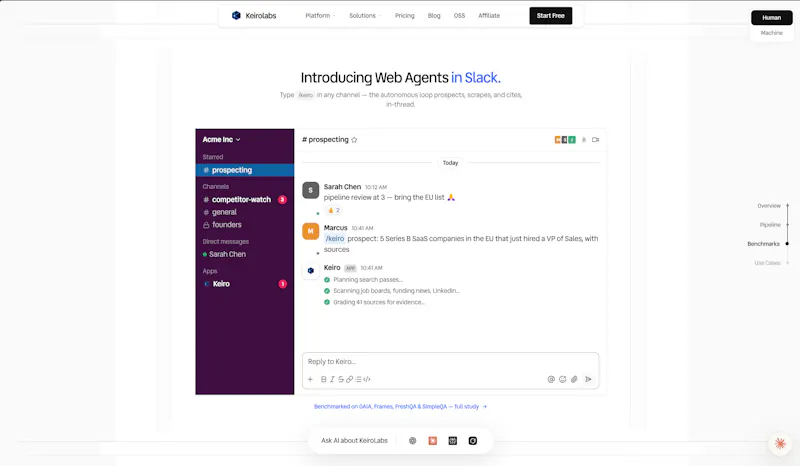The image size is (800, 466).
Task: Expand the Acme Inc workspace menu
Action: (x=221, y=139)
